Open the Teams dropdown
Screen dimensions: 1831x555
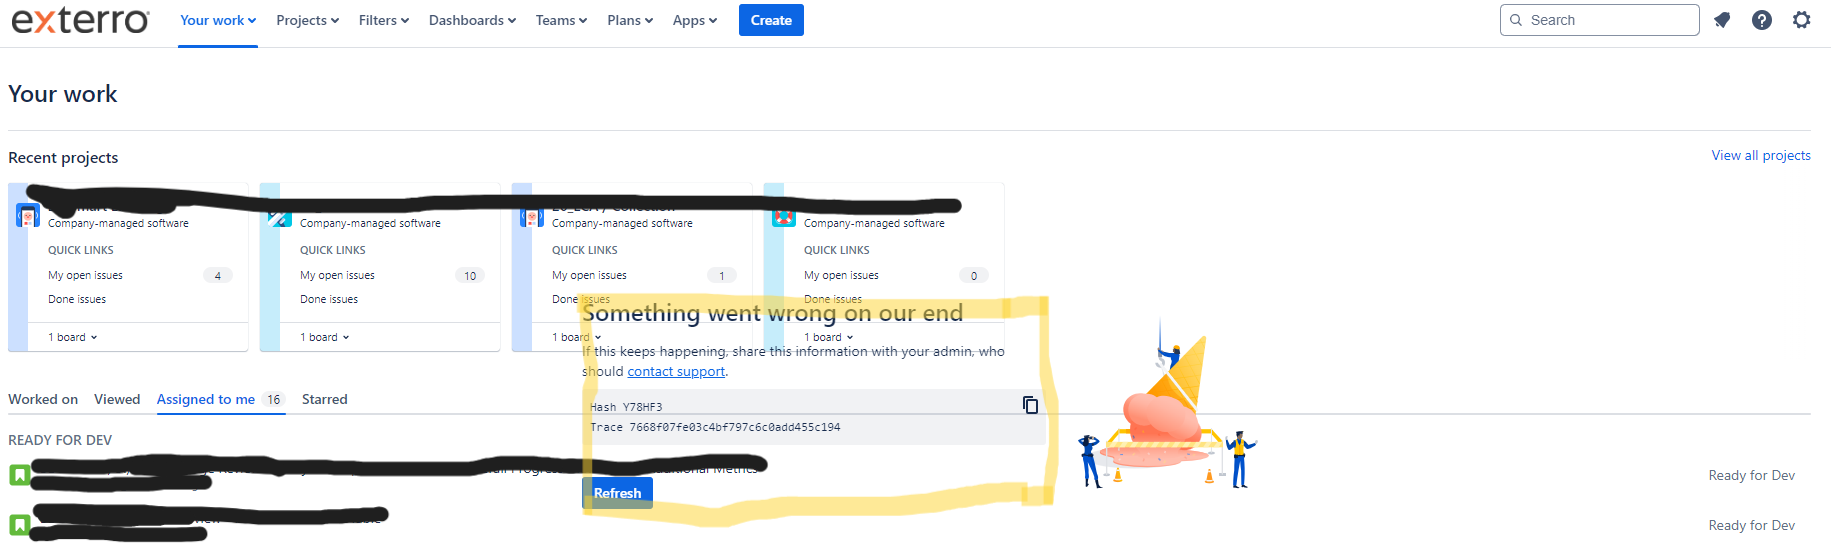(561, 20)
